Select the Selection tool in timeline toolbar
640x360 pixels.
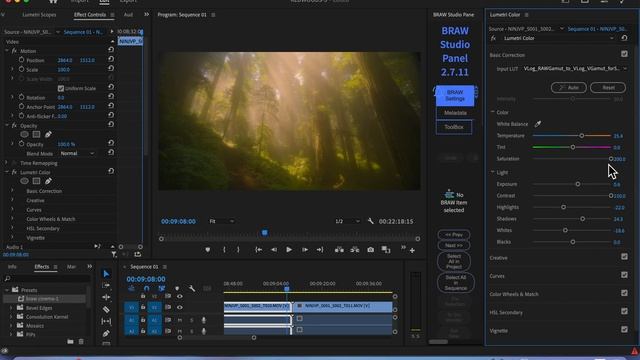click(106, 274)
